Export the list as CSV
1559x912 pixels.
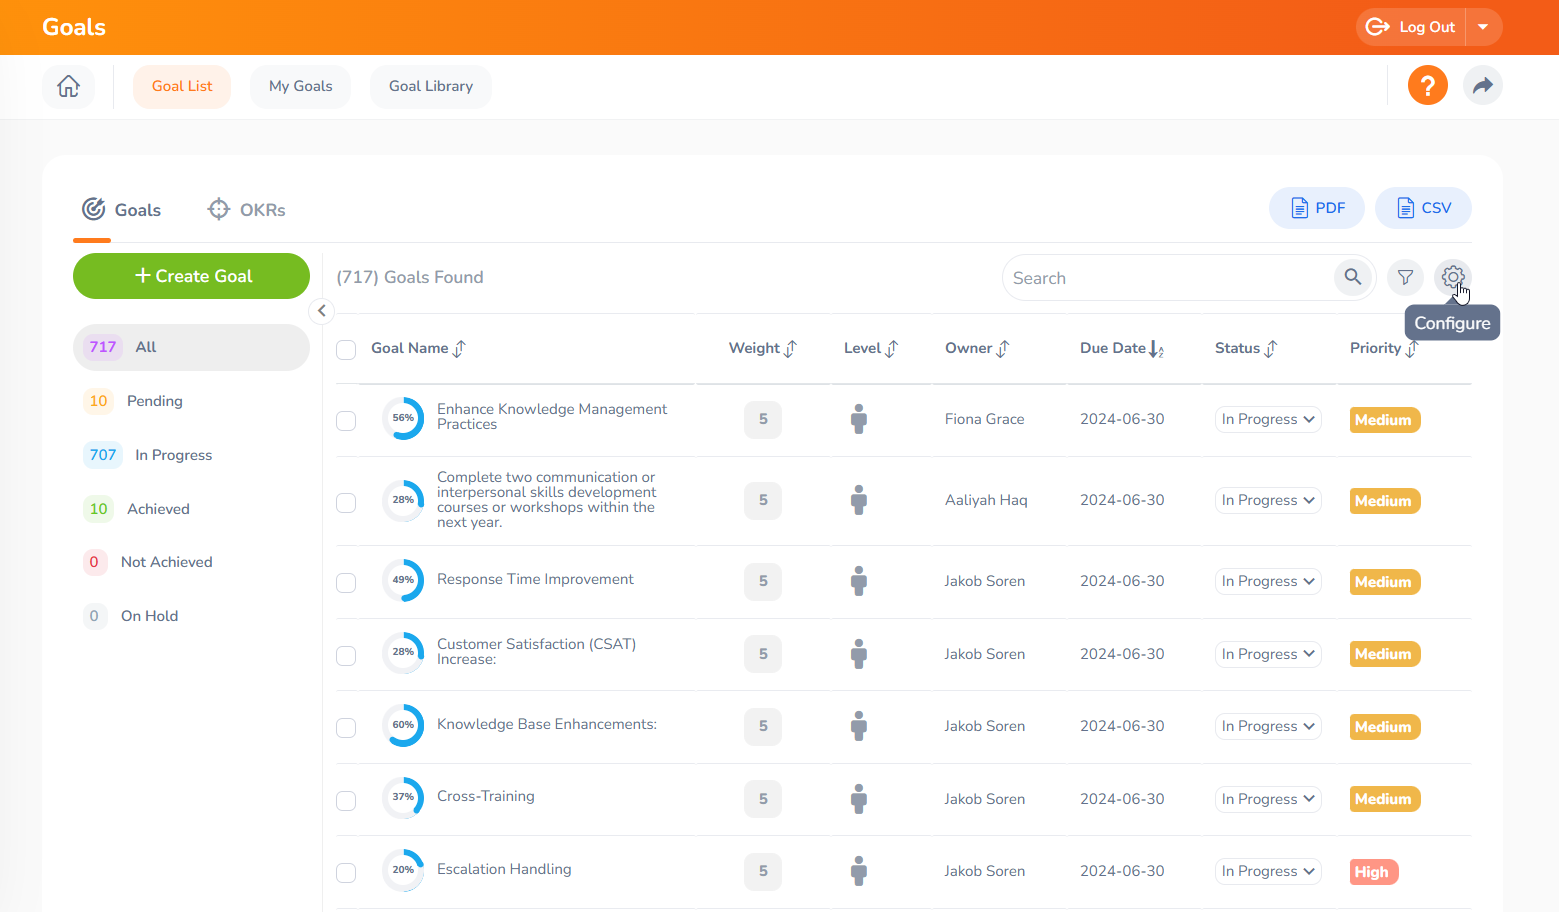(1423, 208)
